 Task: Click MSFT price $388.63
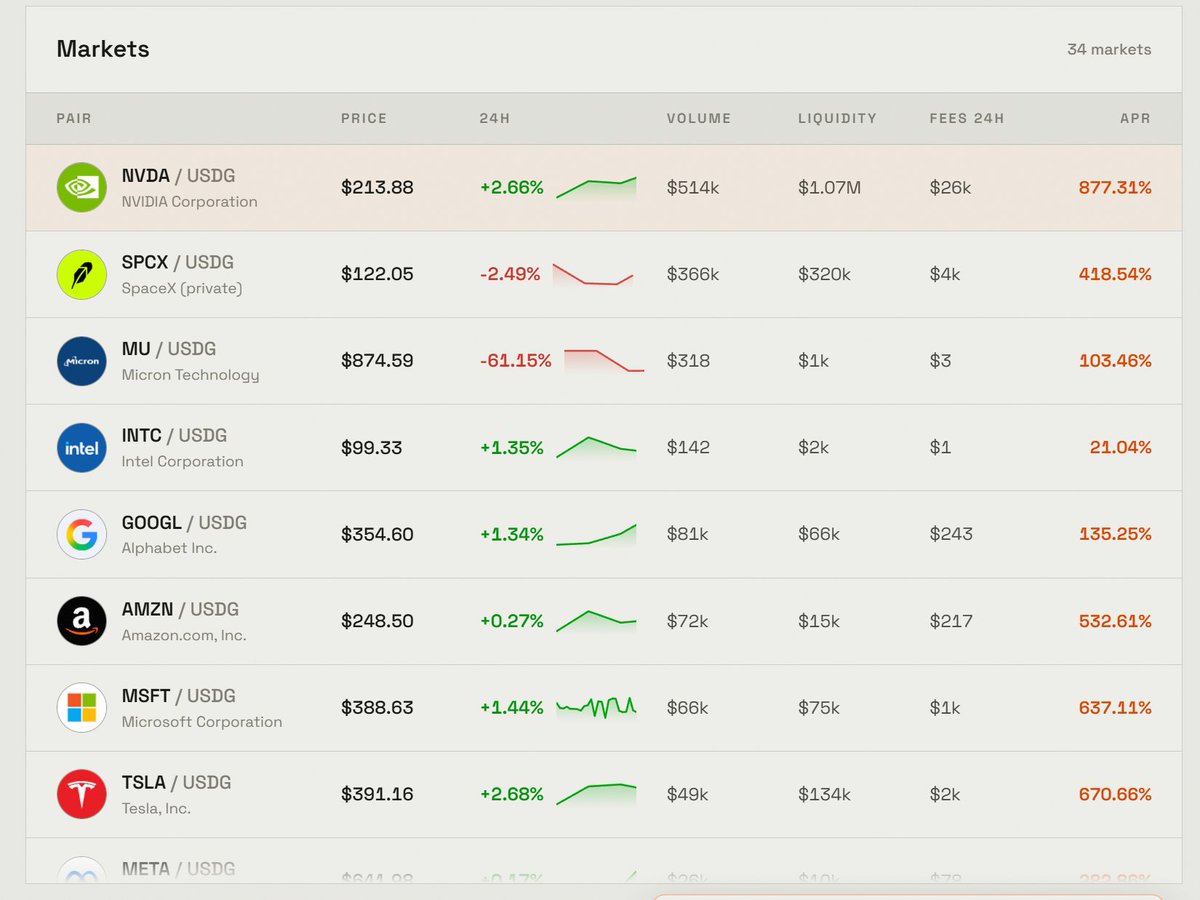tap(377, 707)
